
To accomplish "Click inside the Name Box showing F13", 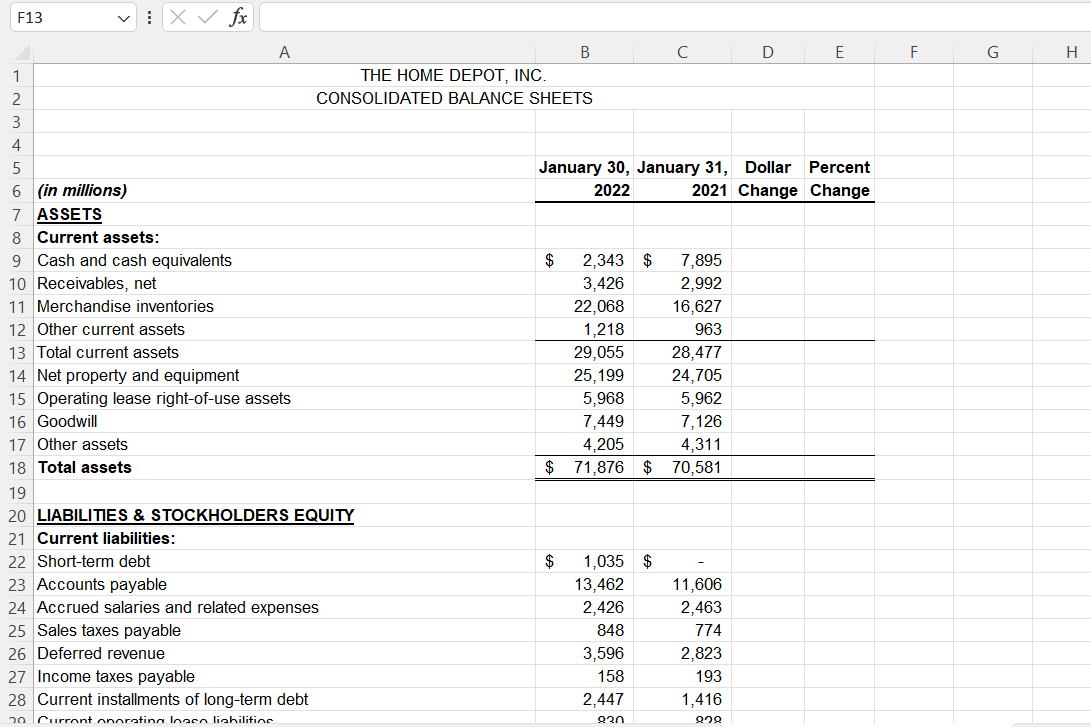I will pos(60,17).
